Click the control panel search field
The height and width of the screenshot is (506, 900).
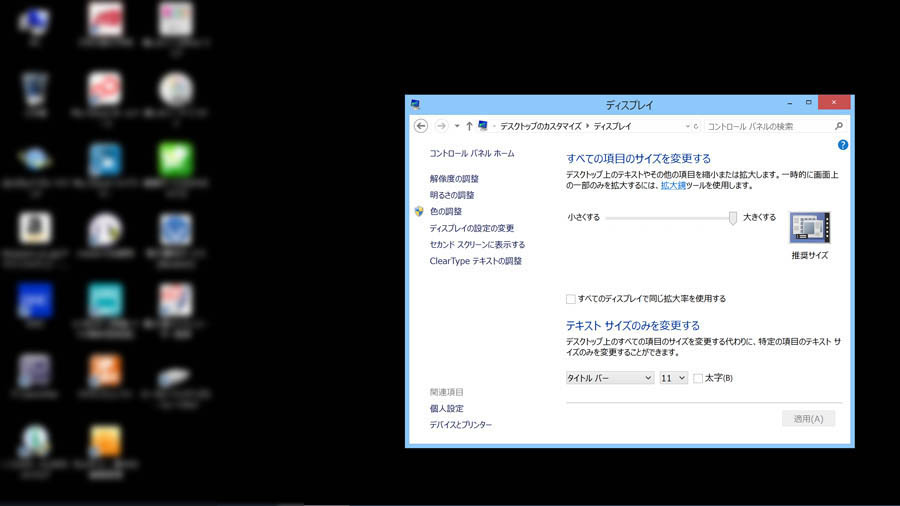pyautogui.click(x=766, y=127)
